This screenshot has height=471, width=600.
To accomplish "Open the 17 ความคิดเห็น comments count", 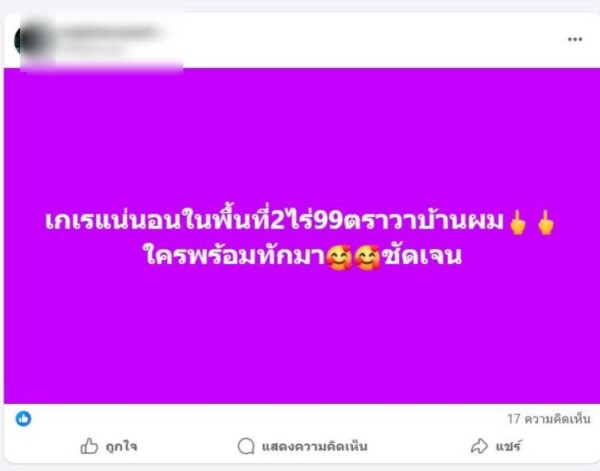I will tap(549, 419).
